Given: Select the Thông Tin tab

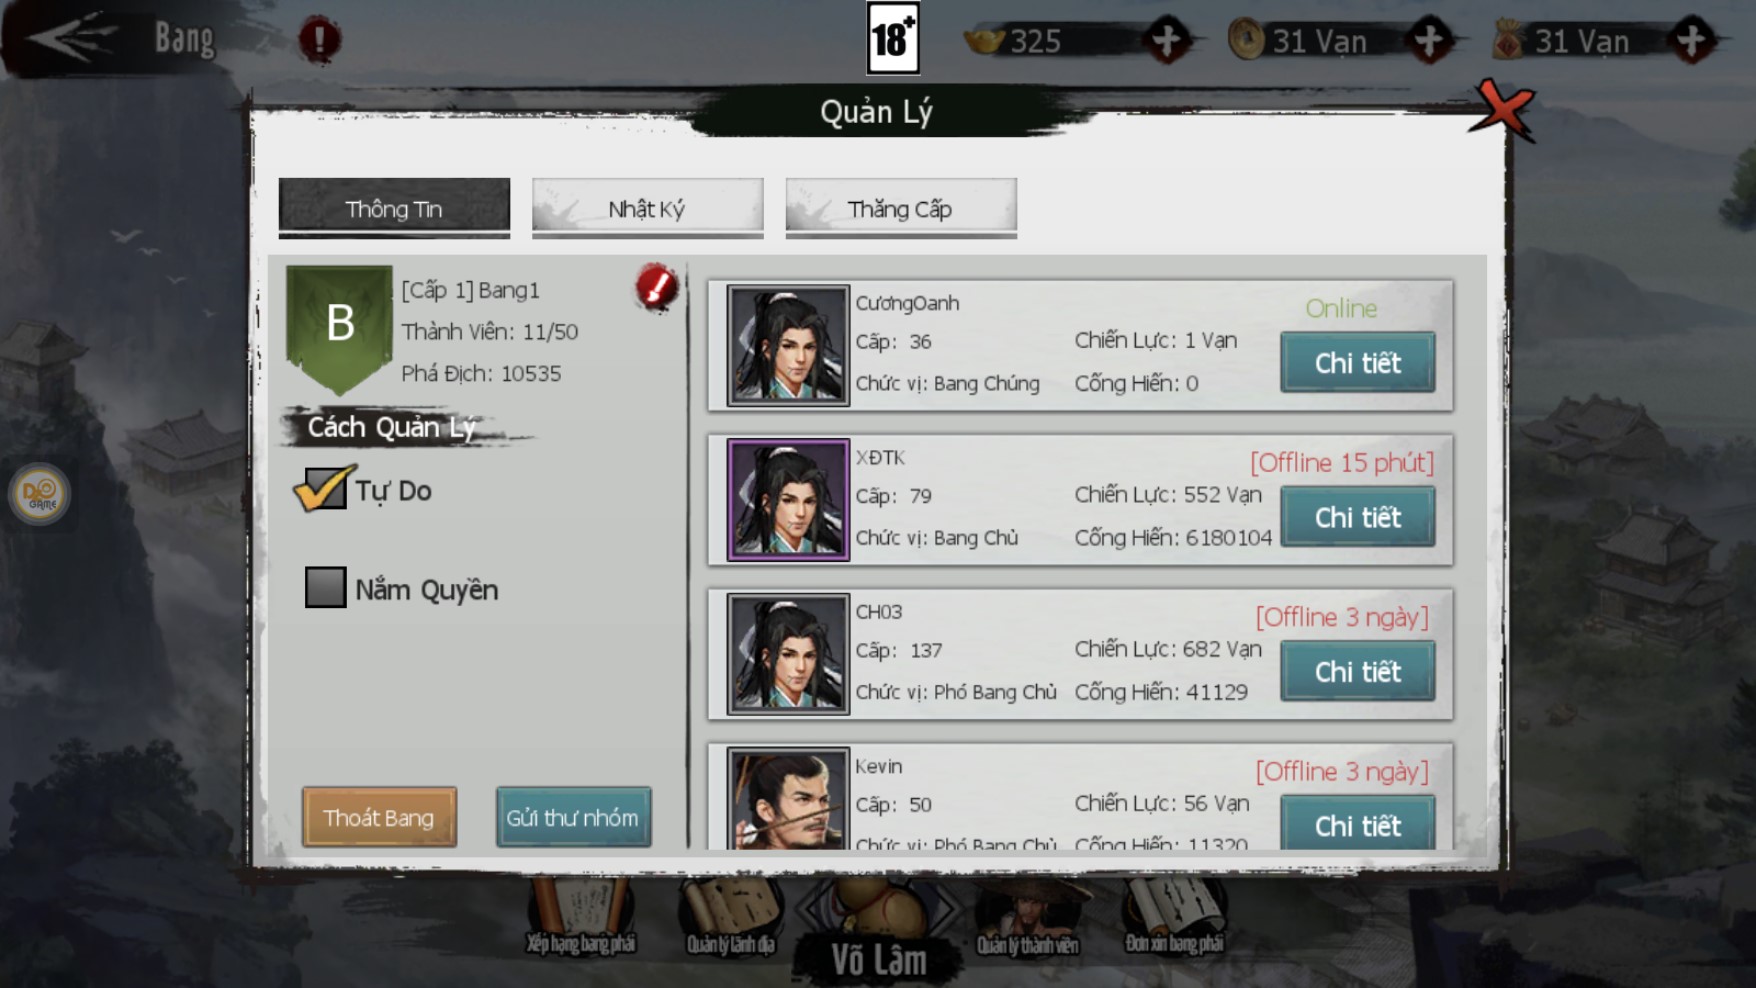Looking at the screenshot, I should pos(394,208).
